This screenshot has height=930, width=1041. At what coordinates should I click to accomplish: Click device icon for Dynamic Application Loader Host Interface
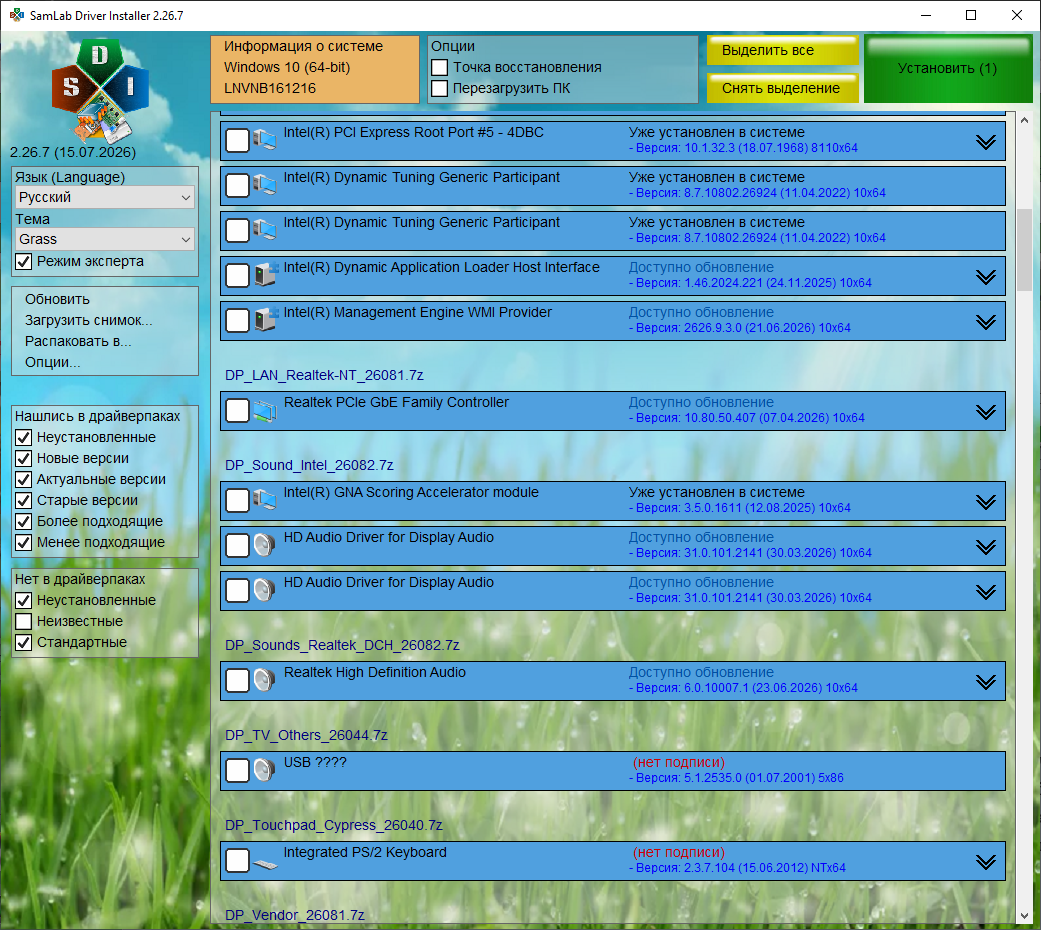pos(265,275)
